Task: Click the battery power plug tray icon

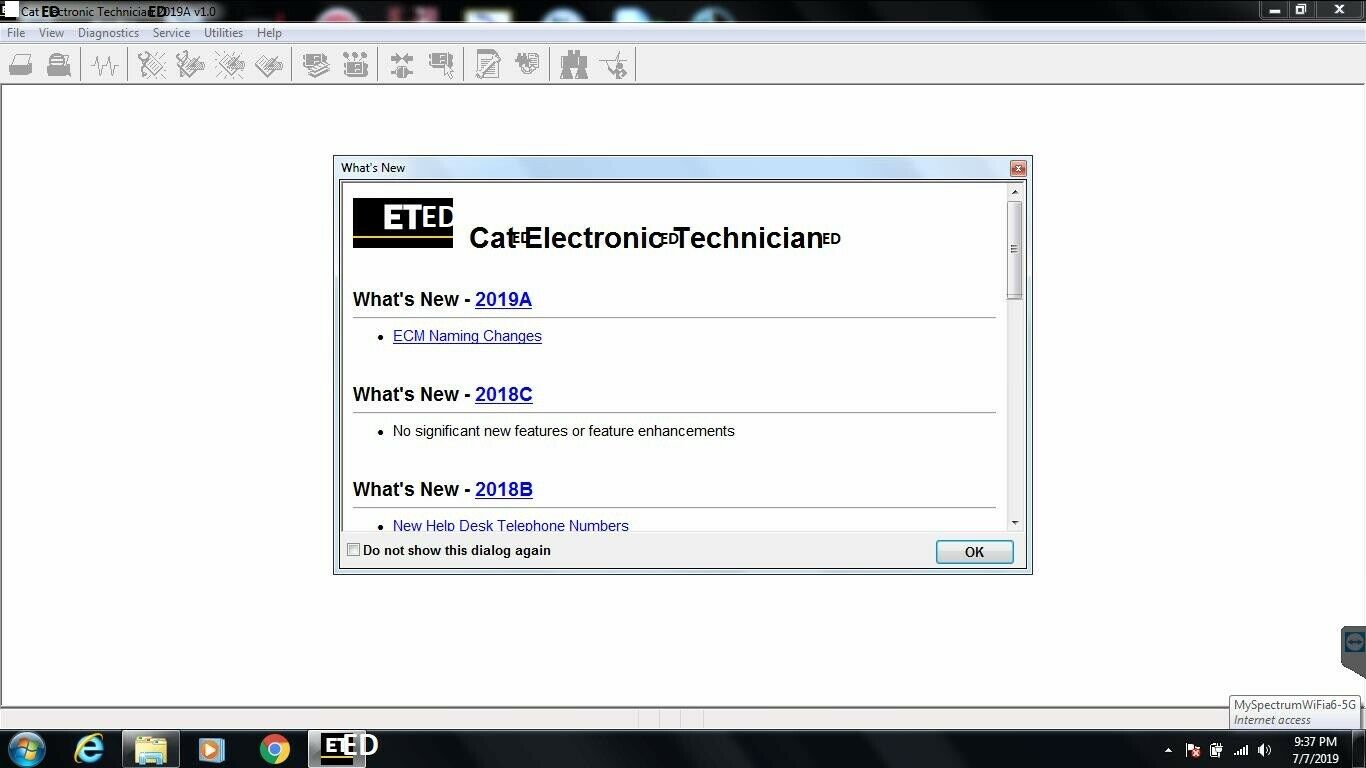Action: click(x=1216, y=750)
